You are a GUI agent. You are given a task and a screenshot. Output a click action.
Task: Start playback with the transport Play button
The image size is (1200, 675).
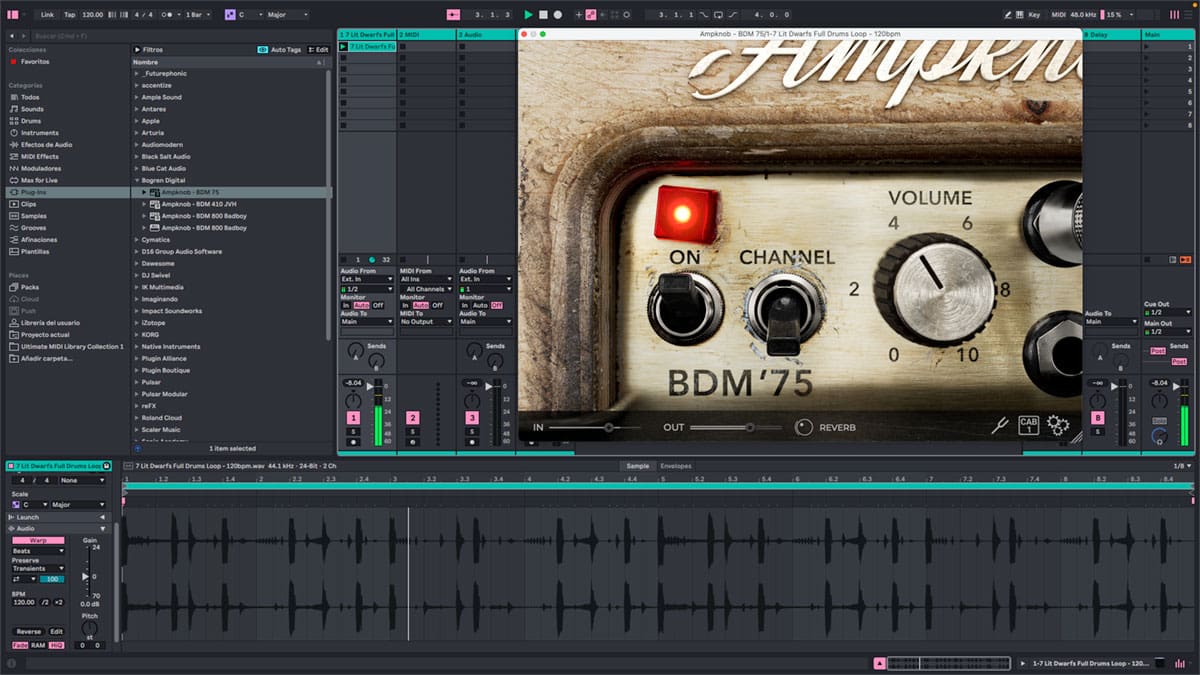(529, 15)
